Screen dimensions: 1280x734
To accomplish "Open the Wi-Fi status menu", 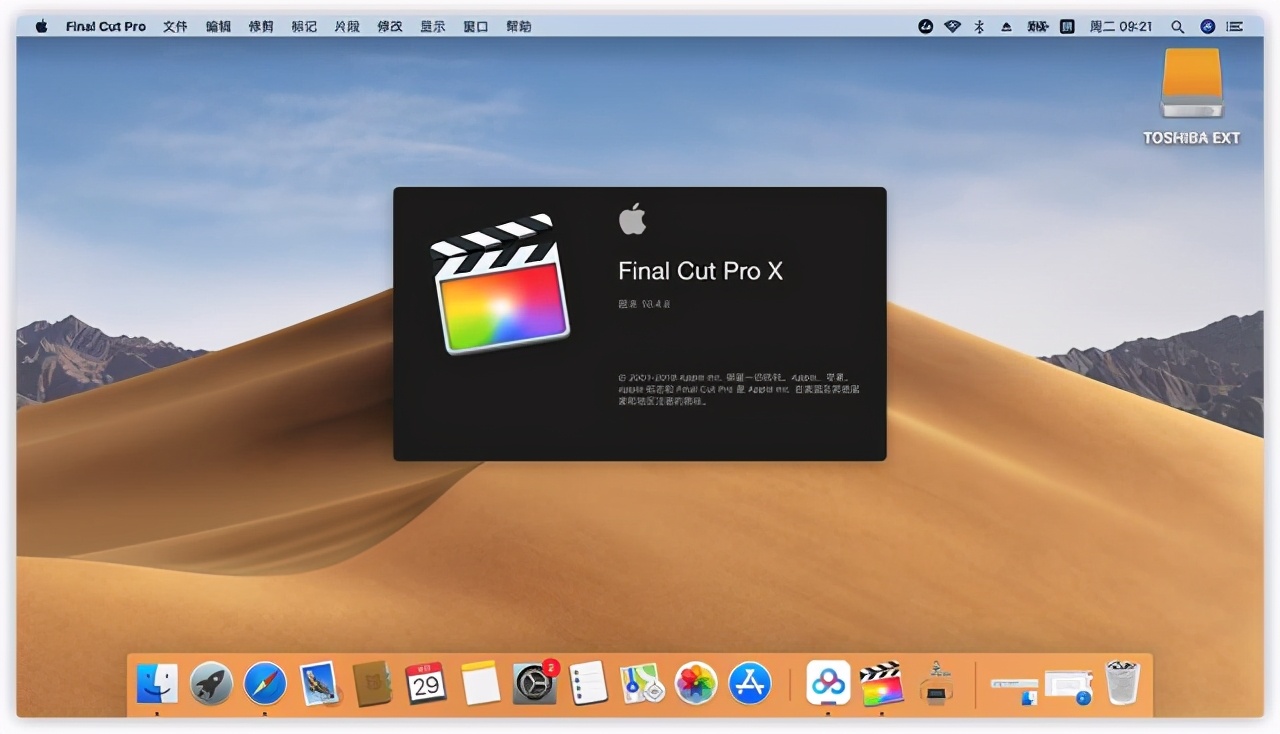I will coord(952,27).
